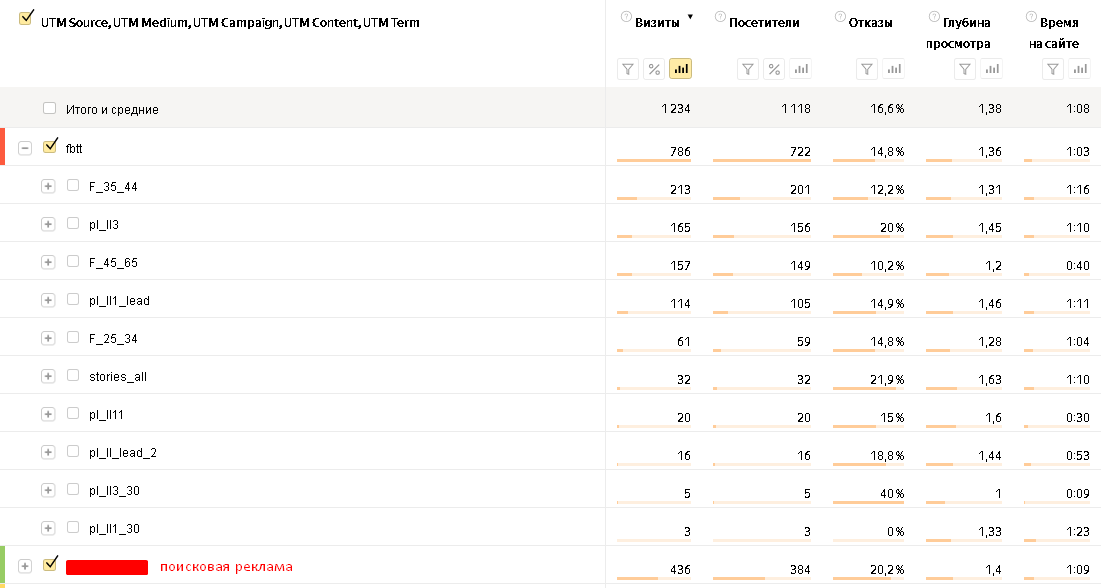Uncheck the fbtt source checkbox
The width and height of the screenshot is (1101, 588).
(x=50, y=147)
